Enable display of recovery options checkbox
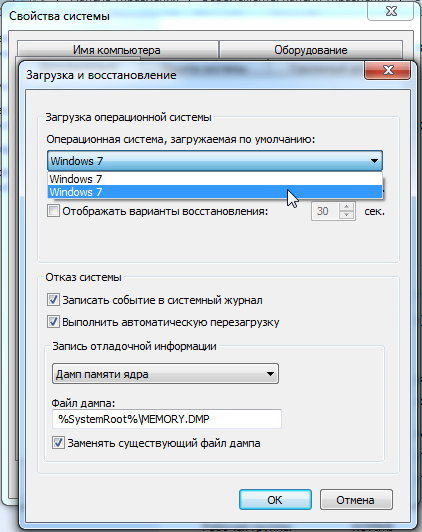The image size is (422, 532). pyautogui.click(x=53, y=211)
